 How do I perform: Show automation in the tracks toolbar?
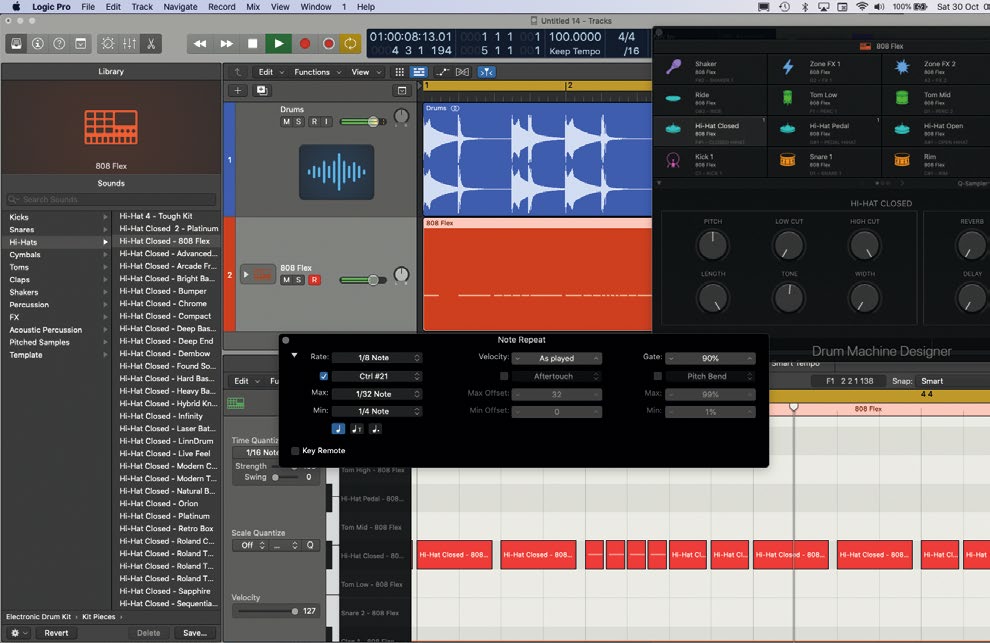point(442,72)
